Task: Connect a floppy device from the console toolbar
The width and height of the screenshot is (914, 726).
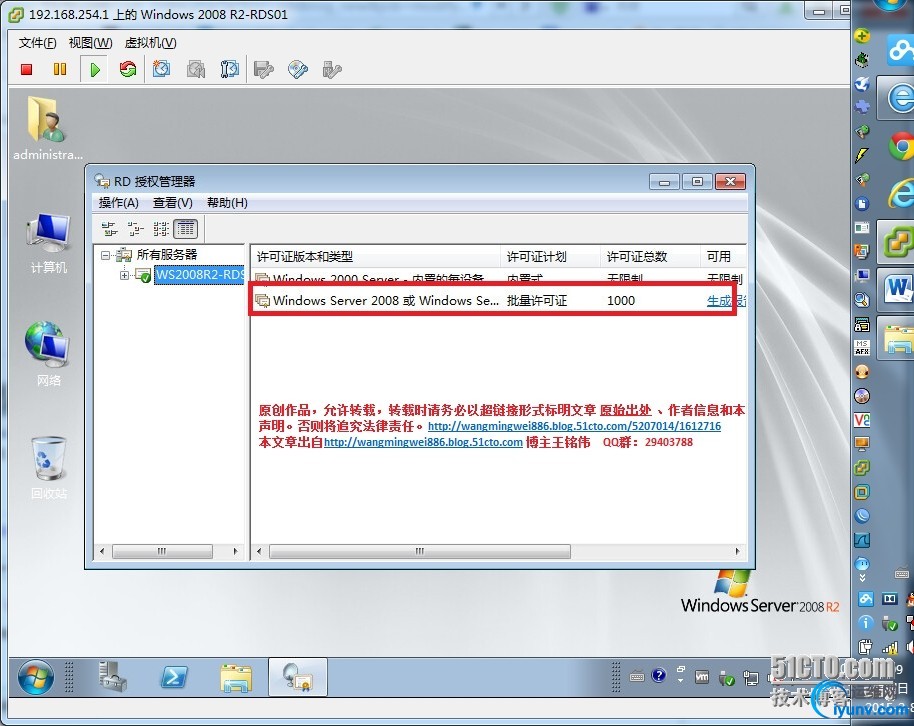Action: coord(263,70)
